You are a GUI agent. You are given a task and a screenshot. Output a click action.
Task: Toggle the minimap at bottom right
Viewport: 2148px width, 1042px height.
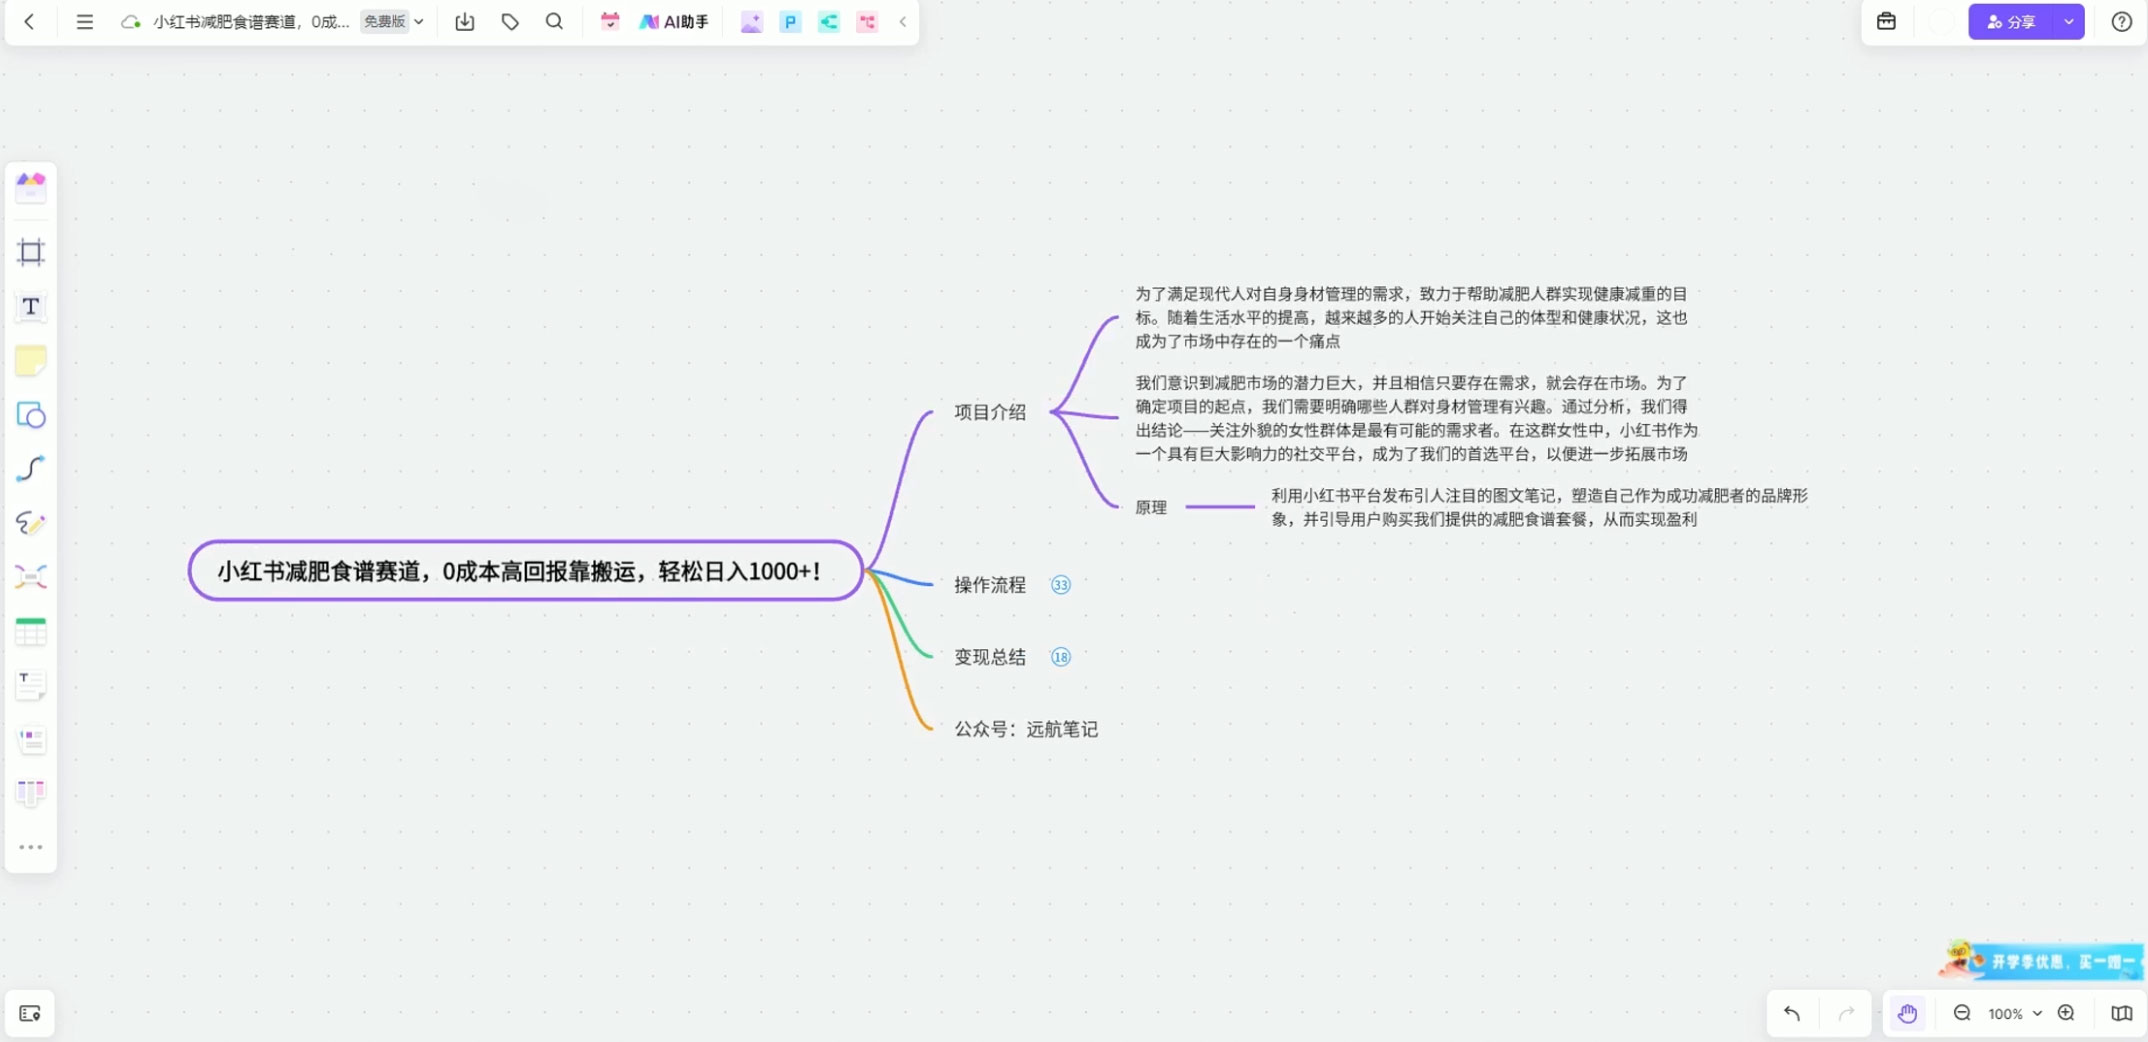(x=2122, y=1013)
